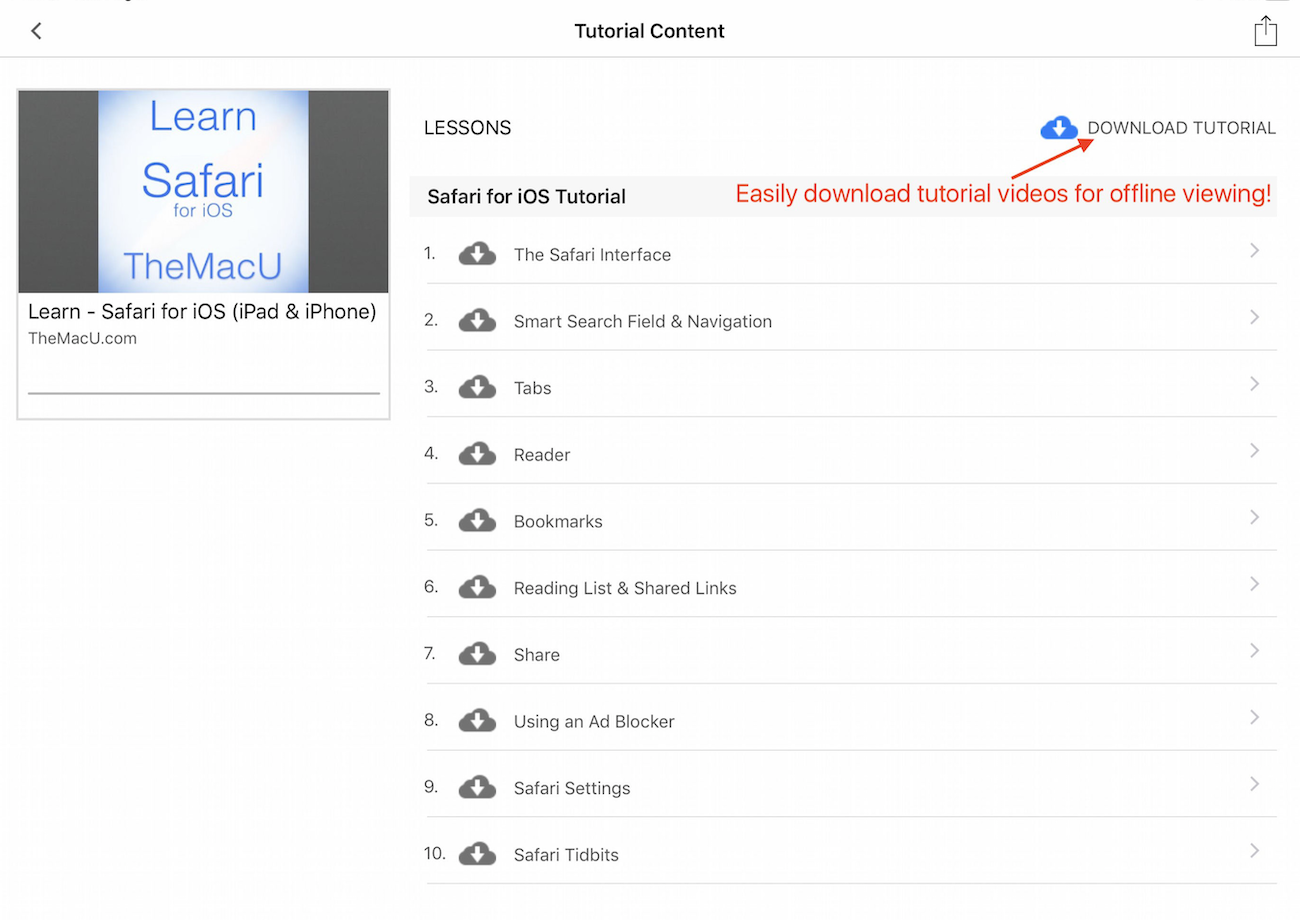Click the chevron on the "Safari Tidbits" row

[x=1254, y=850]
